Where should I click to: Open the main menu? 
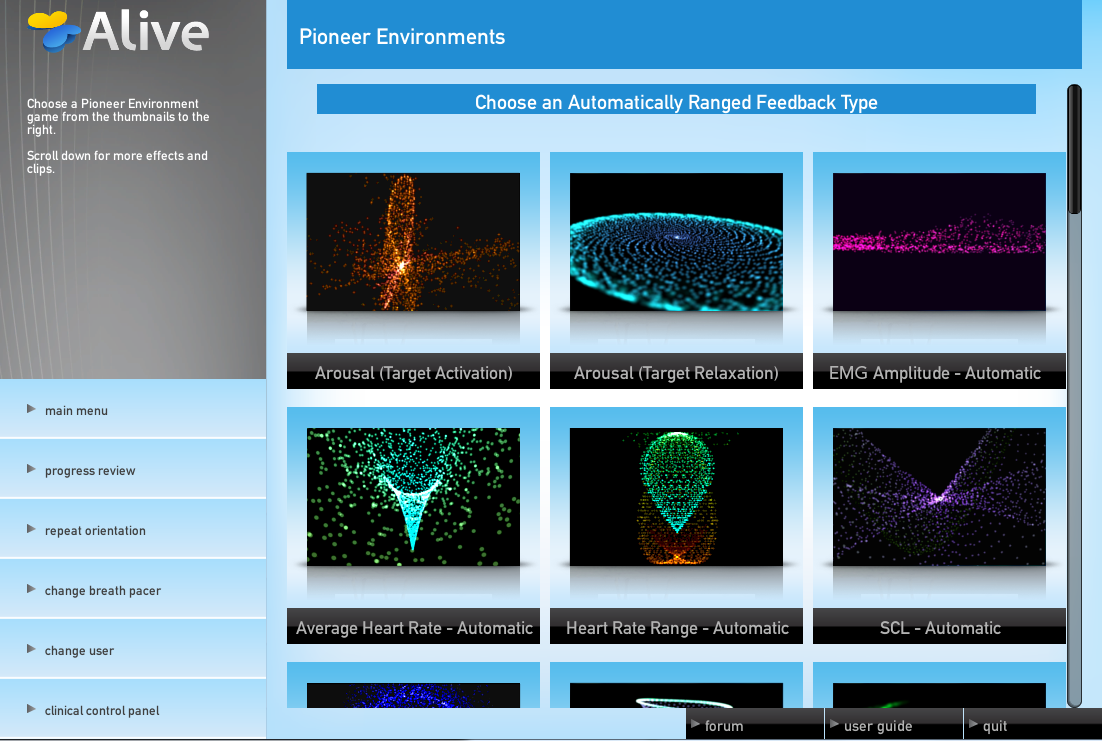click(76, 411)
